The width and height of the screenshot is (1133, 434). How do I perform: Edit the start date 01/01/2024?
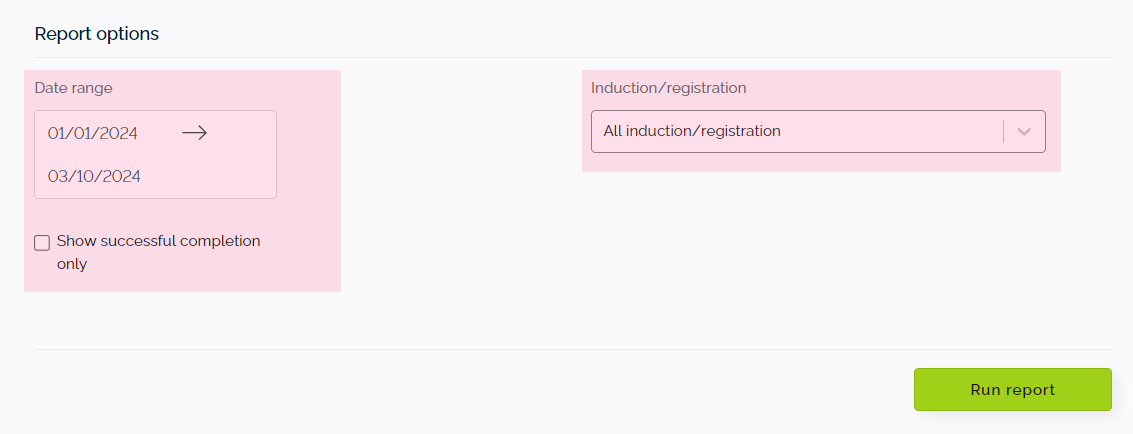click(x=92, y=134)
